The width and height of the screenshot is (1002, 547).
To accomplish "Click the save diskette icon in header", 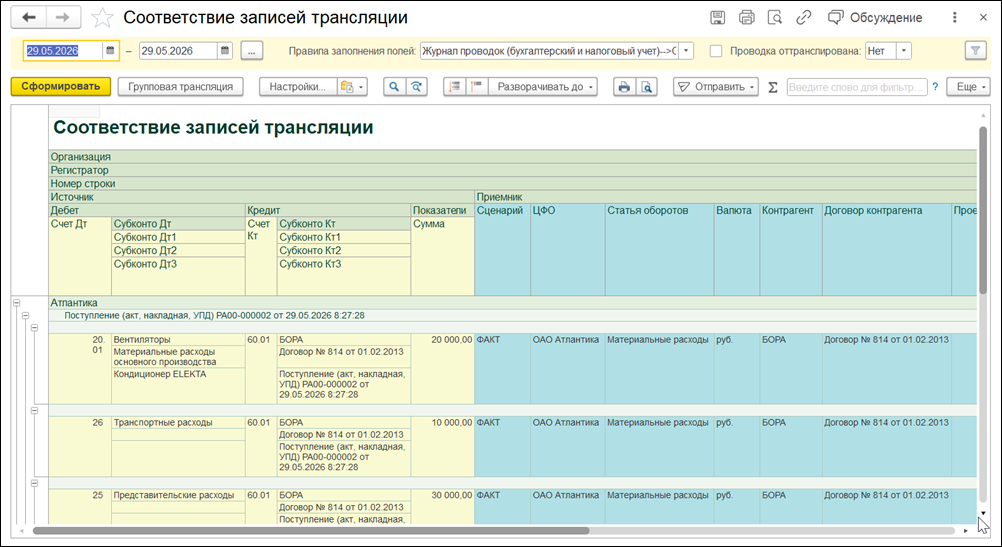I will pyautogui.click(x=718, y=18).
